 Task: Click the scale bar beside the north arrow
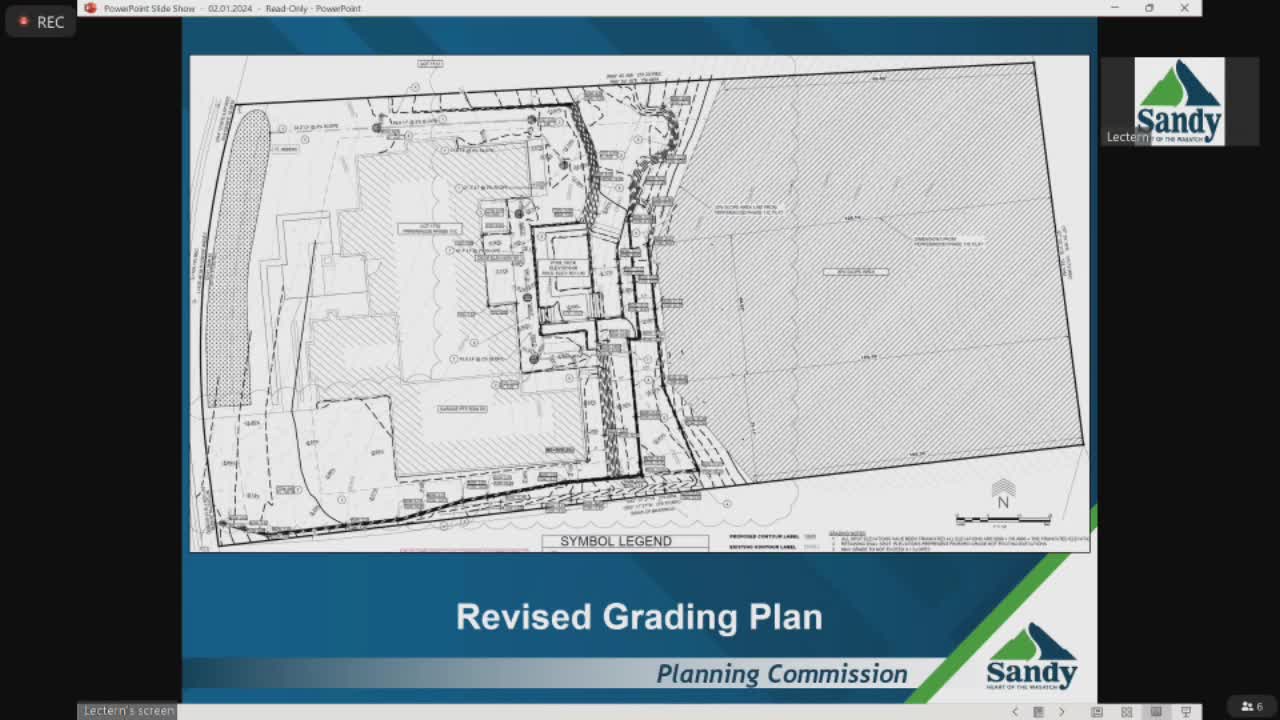[1003, 518]
